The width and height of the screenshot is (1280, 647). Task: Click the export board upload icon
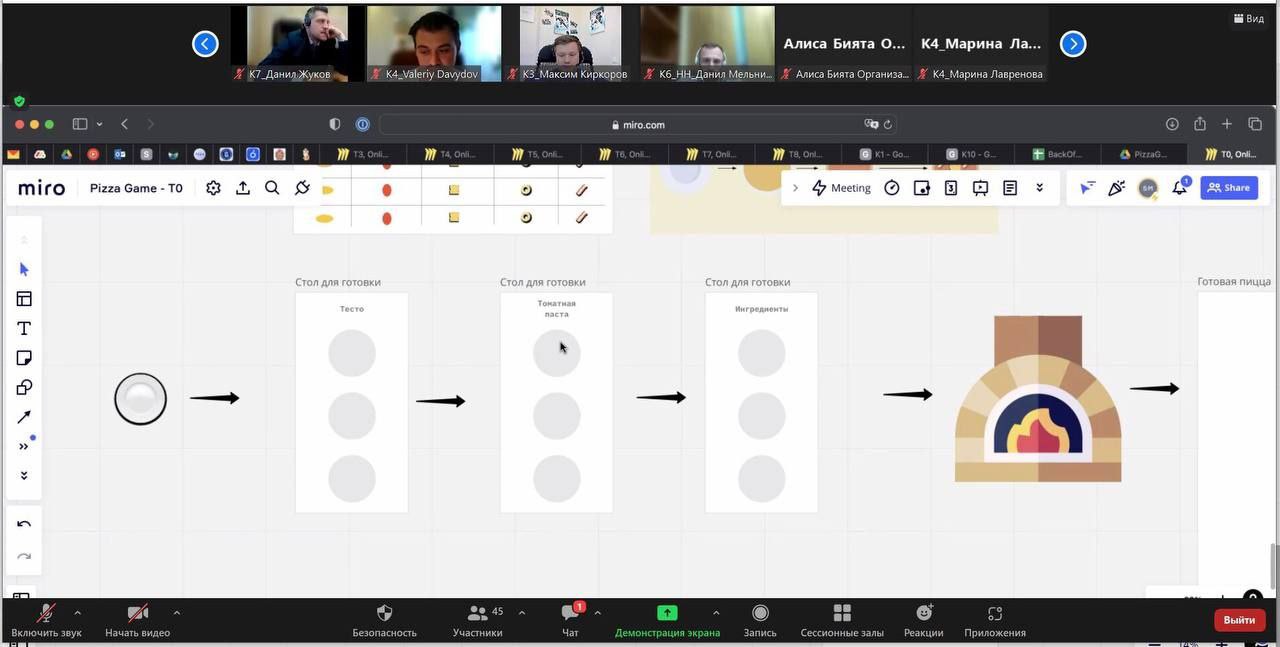pos(243,188)
